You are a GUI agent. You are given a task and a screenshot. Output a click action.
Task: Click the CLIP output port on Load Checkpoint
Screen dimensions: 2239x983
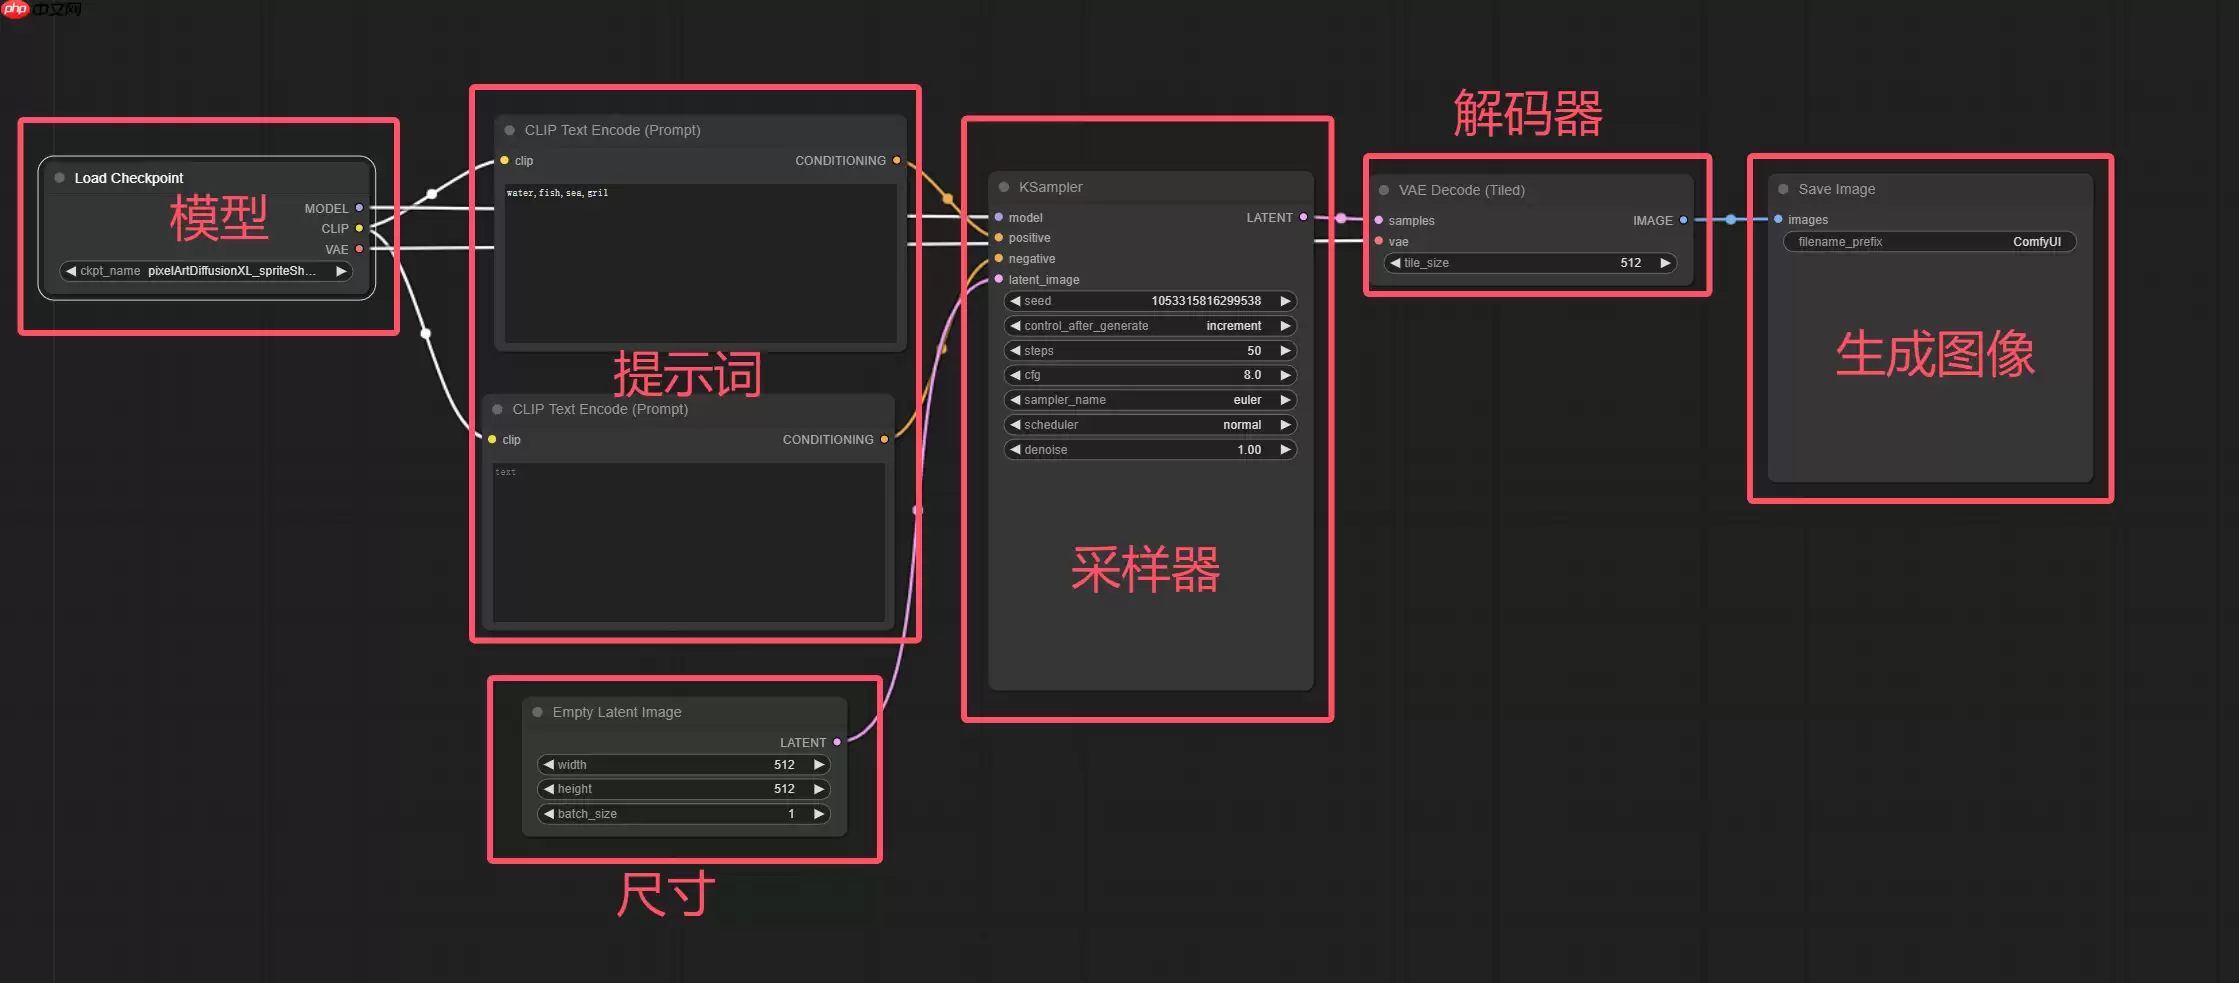coord(359,228)
